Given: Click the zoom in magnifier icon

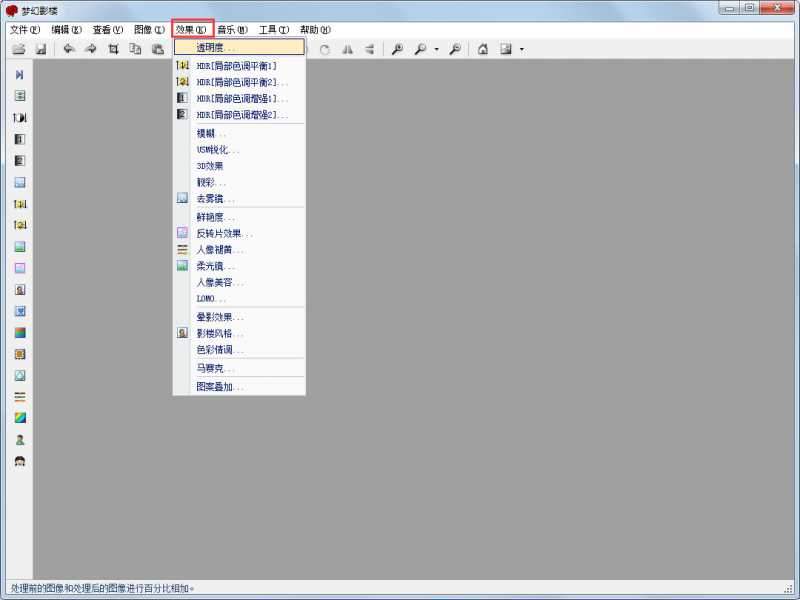Looking at the screenshot, I should pos(397,49).
